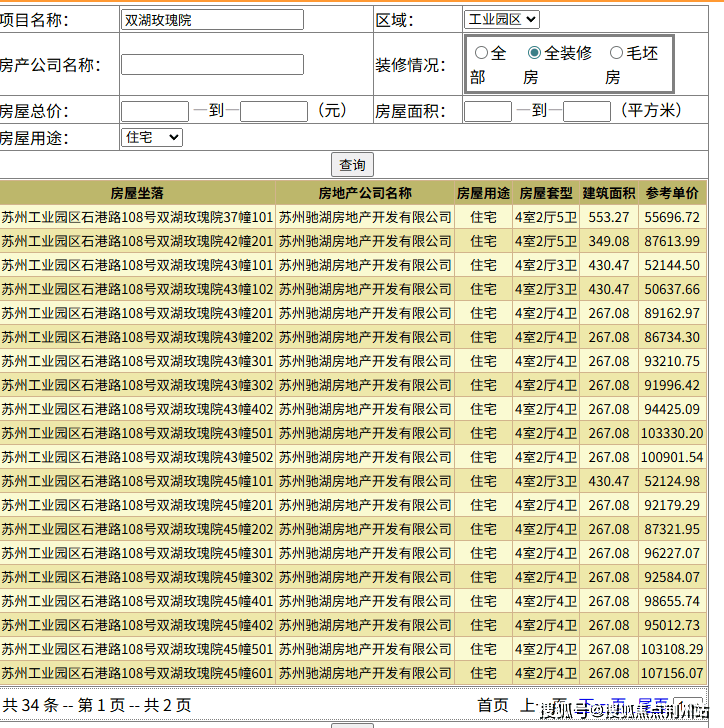The image size is (724, 728).
Task: Click the 房产公司名称 text field
Action: [x=212, y=65]
